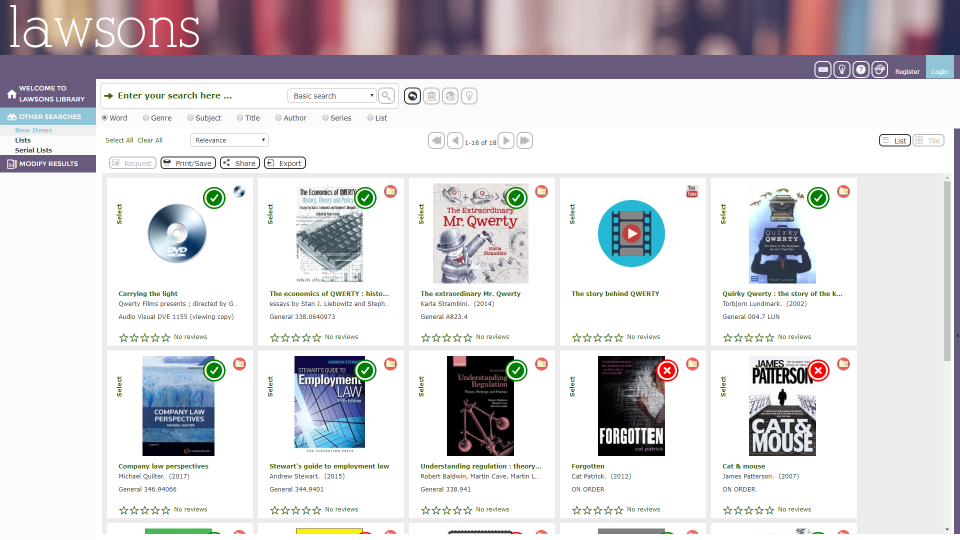Click the lawsons logo
Viewport: 960px width, 540px height.
[104, 27]
